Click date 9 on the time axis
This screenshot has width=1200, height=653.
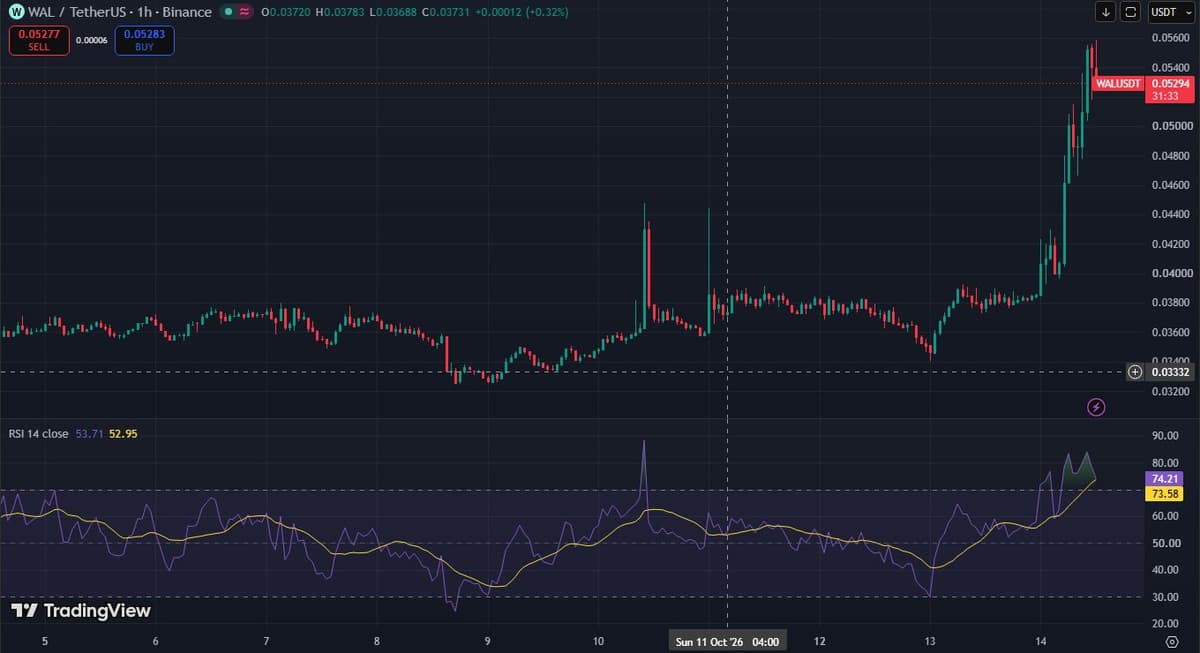tap(487, 641)
